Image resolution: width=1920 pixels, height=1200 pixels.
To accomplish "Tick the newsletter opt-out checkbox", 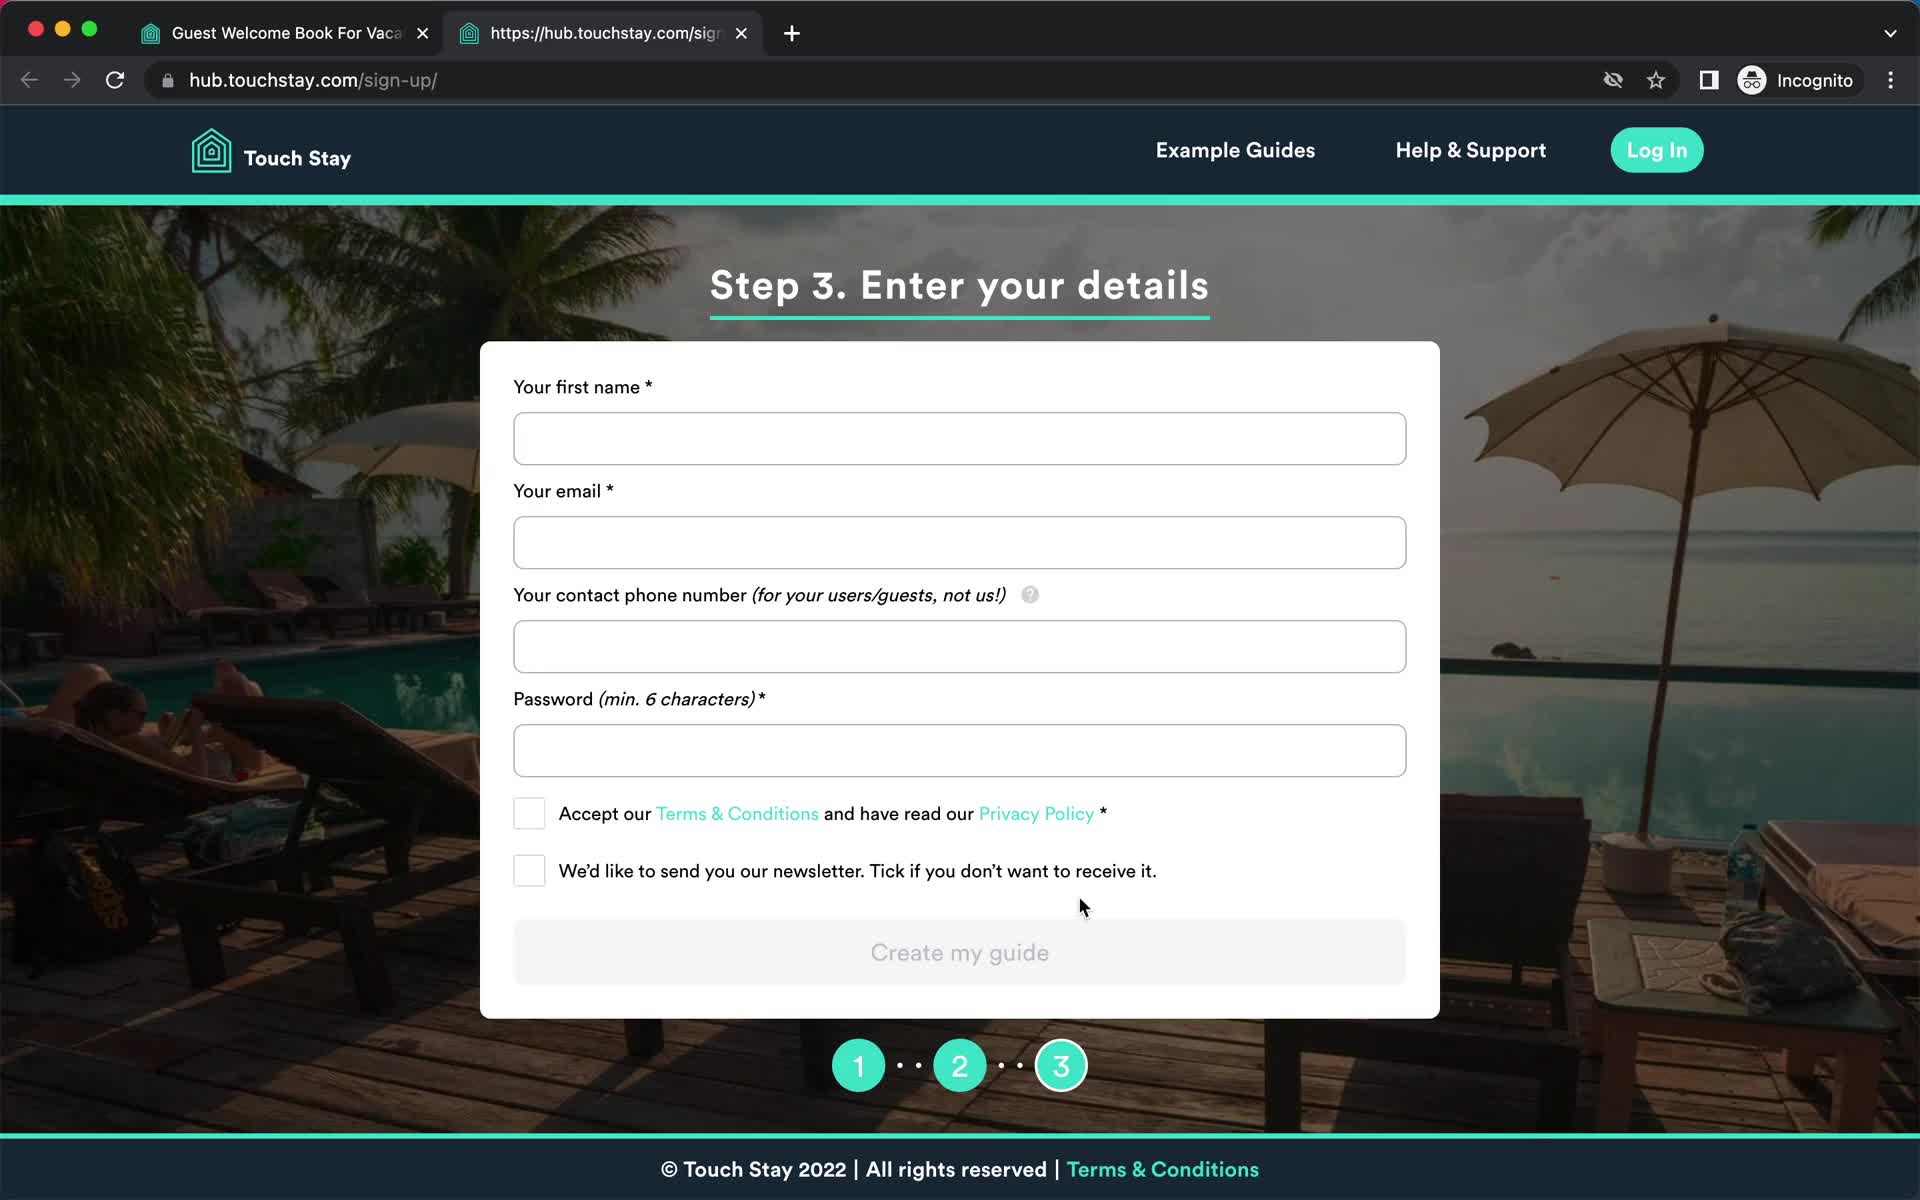I will pyautogui.click(x=528, y=870).
